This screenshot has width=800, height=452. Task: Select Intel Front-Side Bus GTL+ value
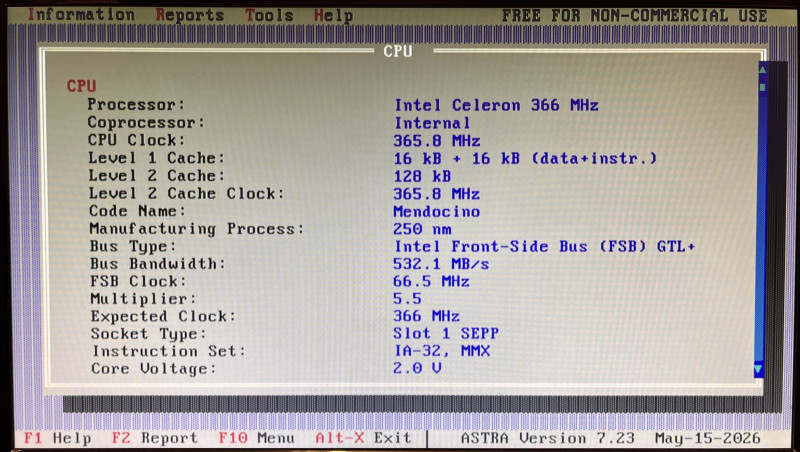(545, 247)
